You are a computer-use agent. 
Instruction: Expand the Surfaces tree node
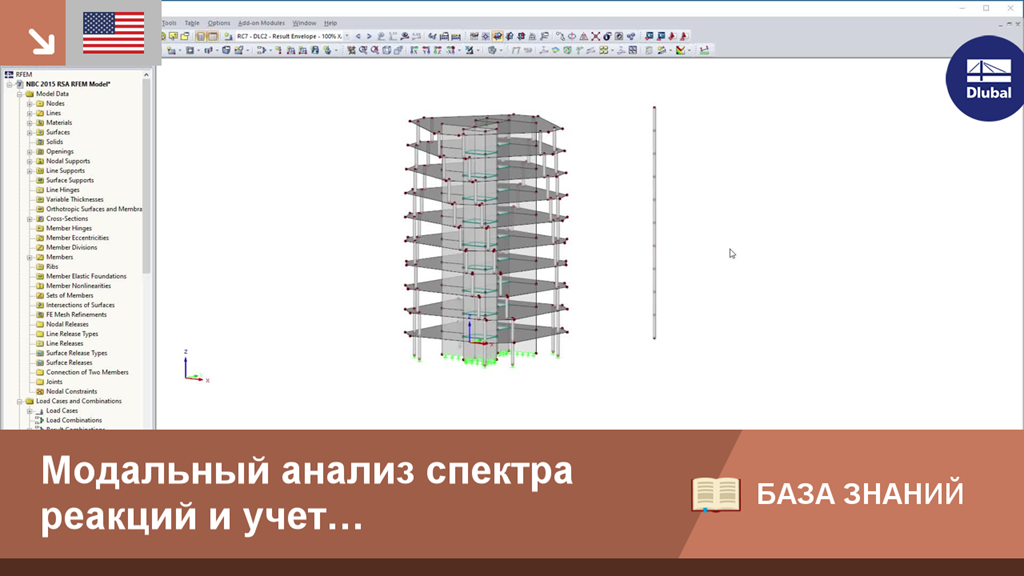click(x=29, y=132)
